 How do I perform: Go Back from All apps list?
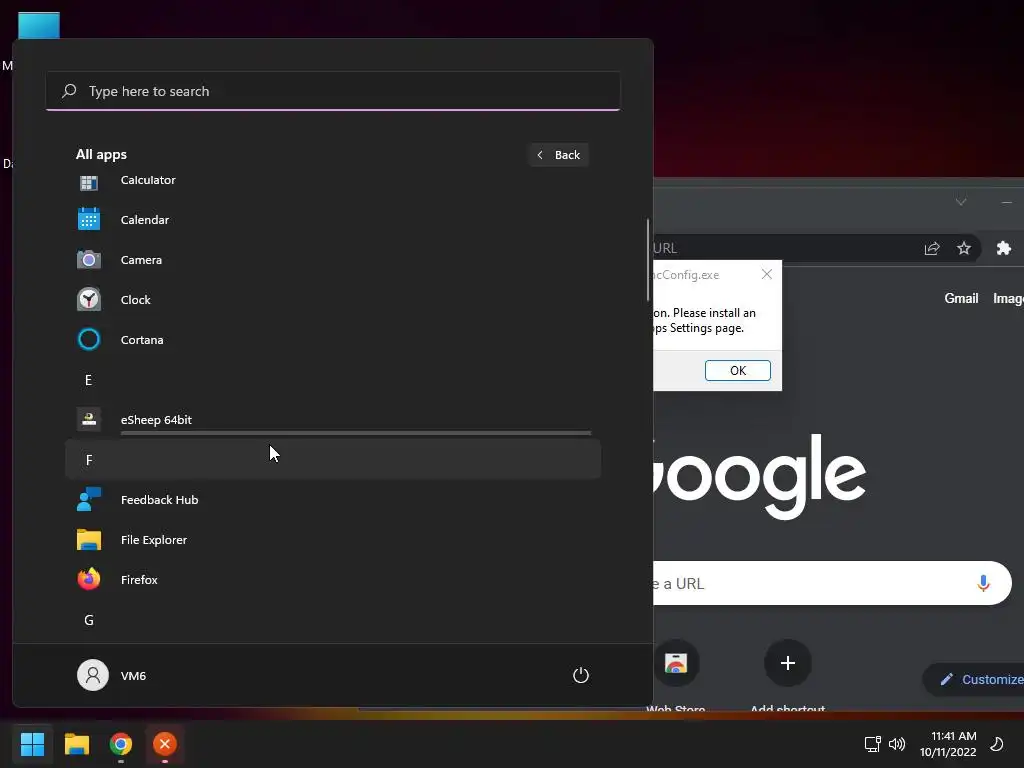click(559, 155)
